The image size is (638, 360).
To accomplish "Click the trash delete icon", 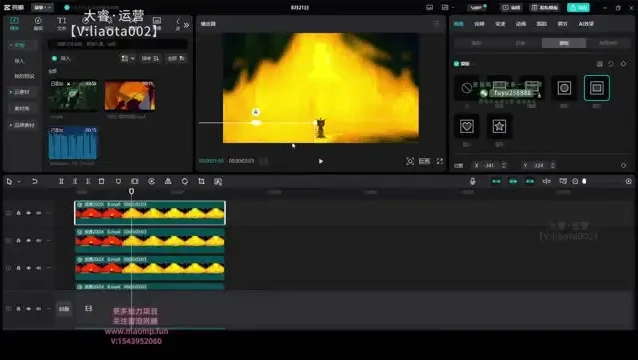I will 102,181.
